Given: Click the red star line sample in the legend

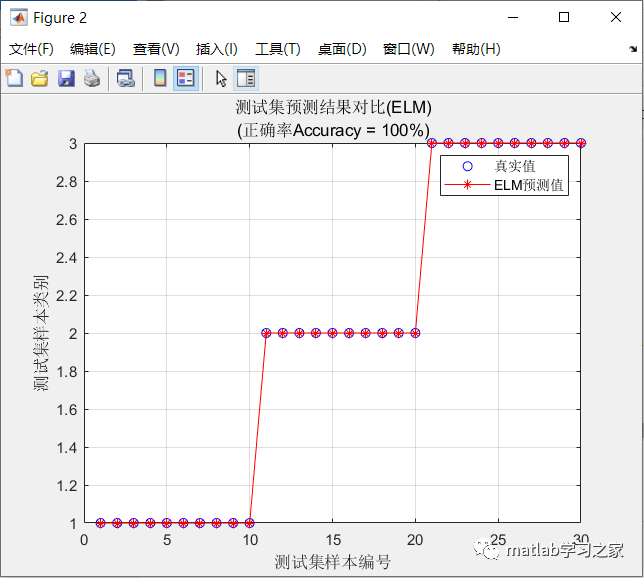Looking at the screenshot, I should point(467,185).
